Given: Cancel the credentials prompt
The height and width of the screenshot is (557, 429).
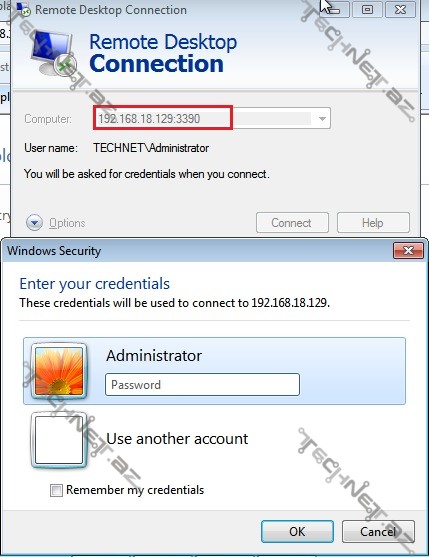Looking at the screenshot, I should (x=378, y=531).
